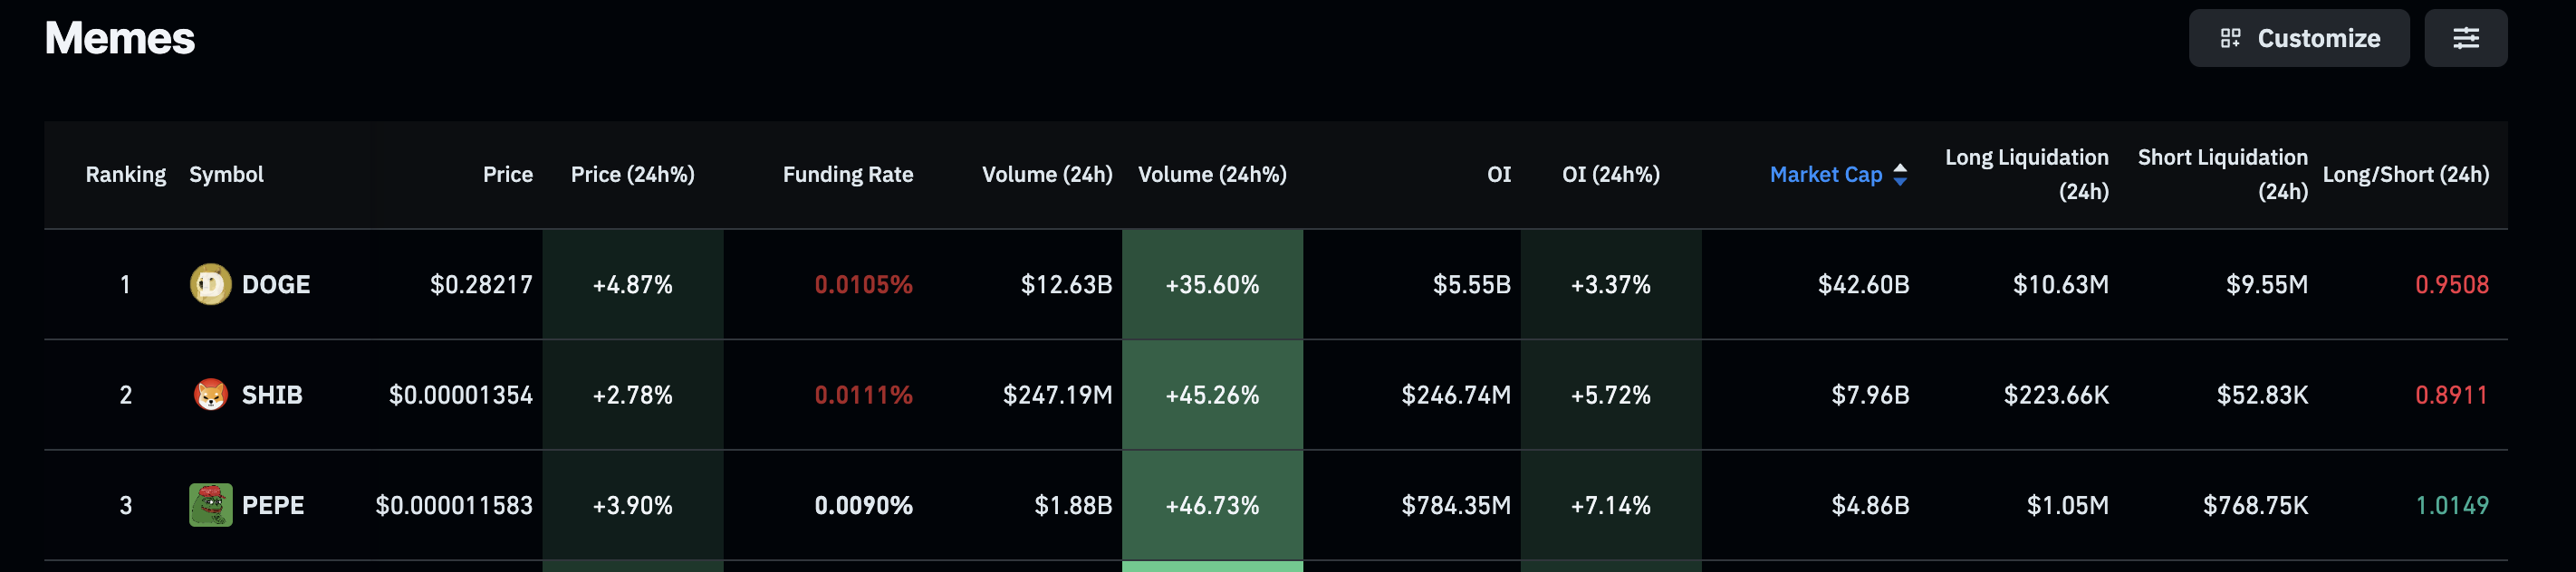Click the Symbol column header
The height and width of the screenshot is (572, 2576).
click(226, 175)
